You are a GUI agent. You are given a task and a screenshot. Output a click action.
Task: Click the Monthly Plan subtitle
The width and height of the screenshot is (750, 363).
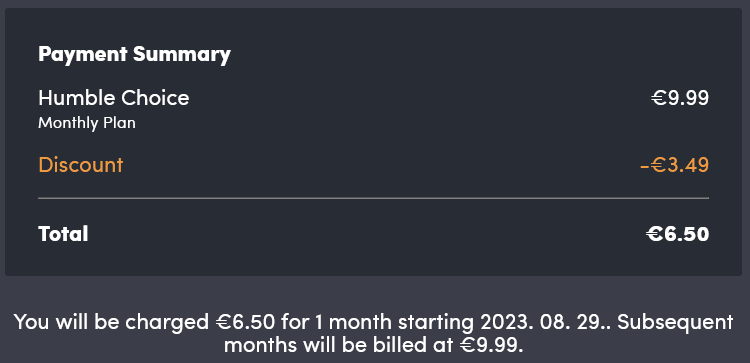coord(87,123)
